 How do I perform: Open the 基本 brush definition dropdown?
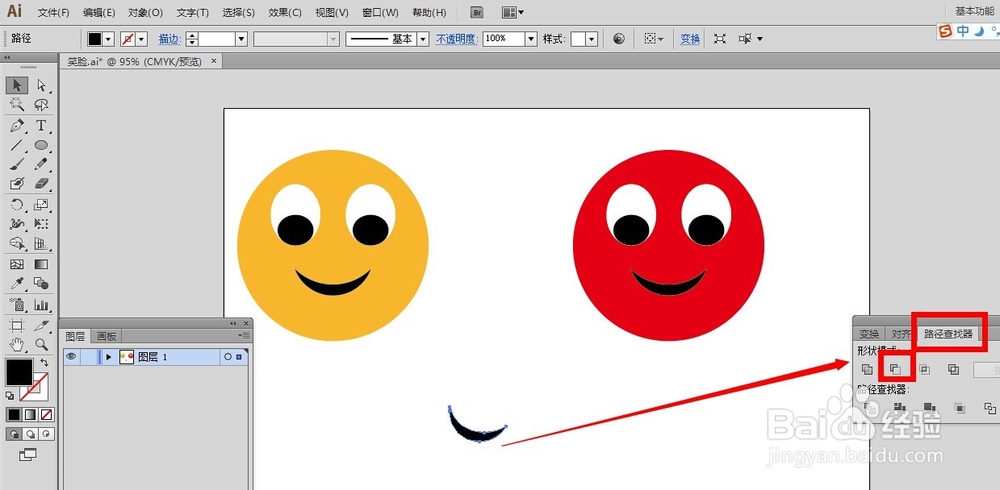point(422,39)
